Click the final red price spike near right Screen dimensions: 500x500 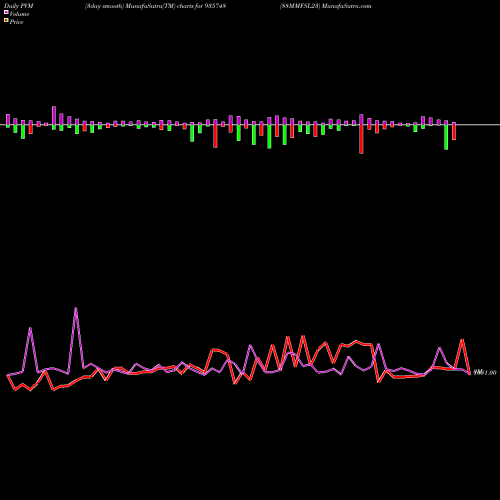(x=462, y=340)
